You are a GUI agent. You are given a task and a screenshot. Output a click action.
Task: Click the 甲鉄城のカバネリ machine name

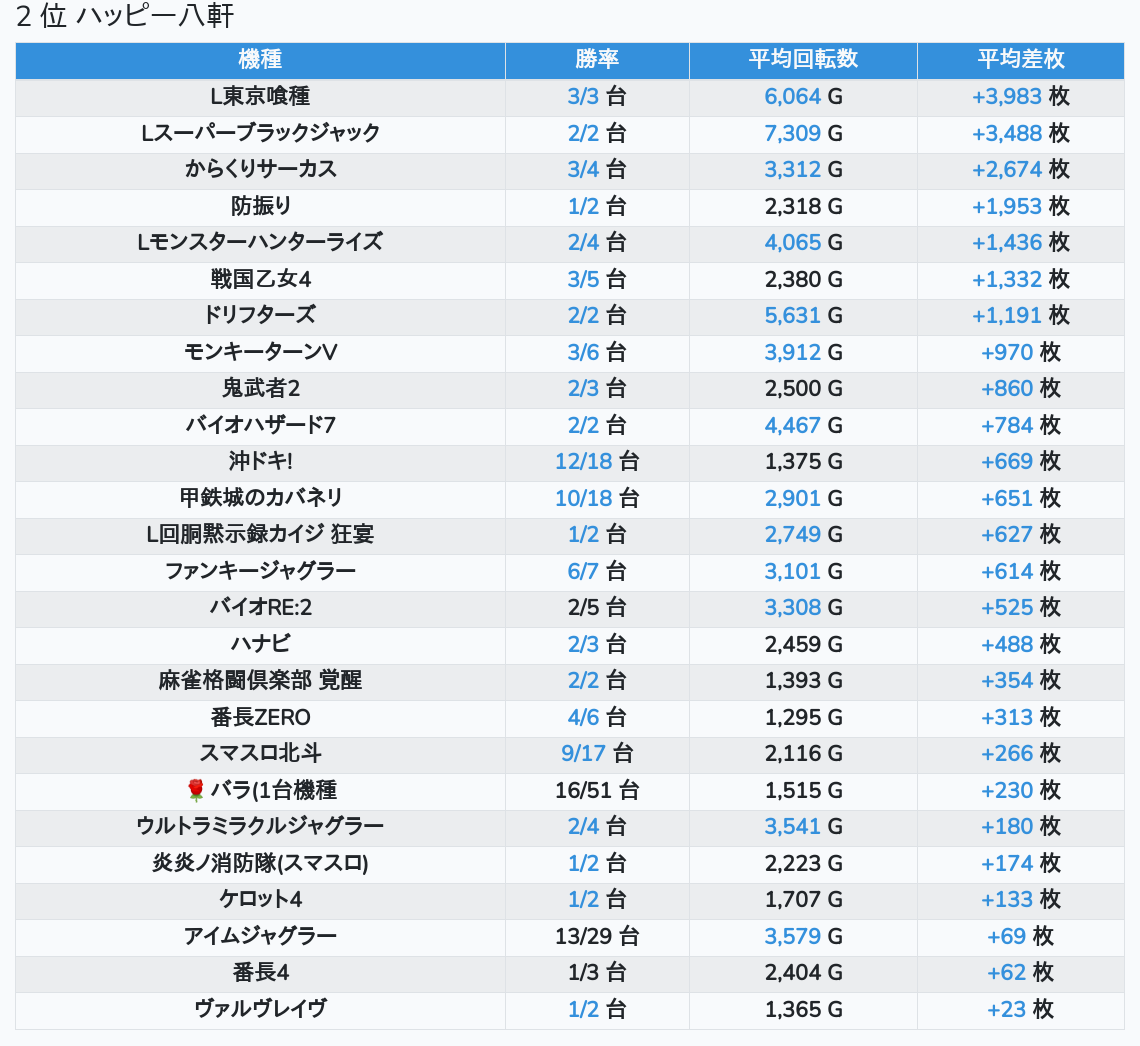click(260, 499)
